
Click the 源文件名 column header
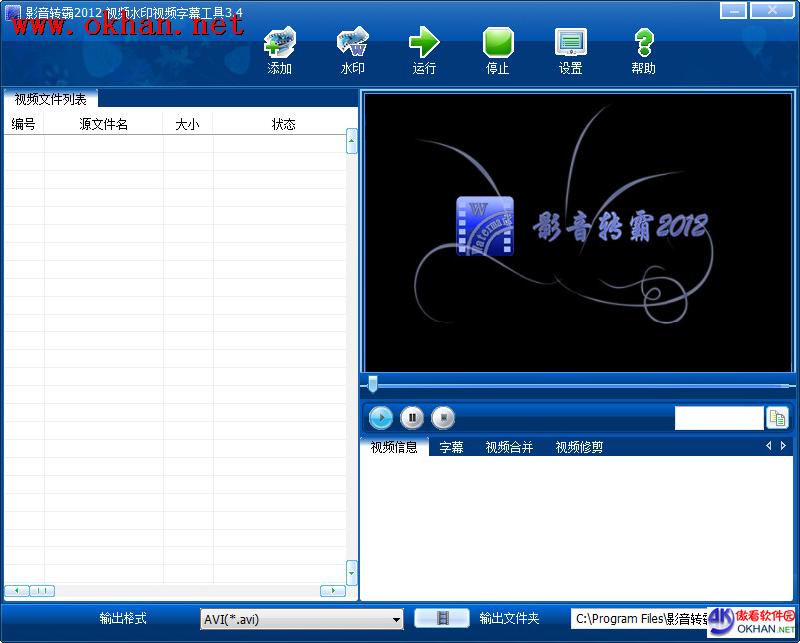point(104,124)
